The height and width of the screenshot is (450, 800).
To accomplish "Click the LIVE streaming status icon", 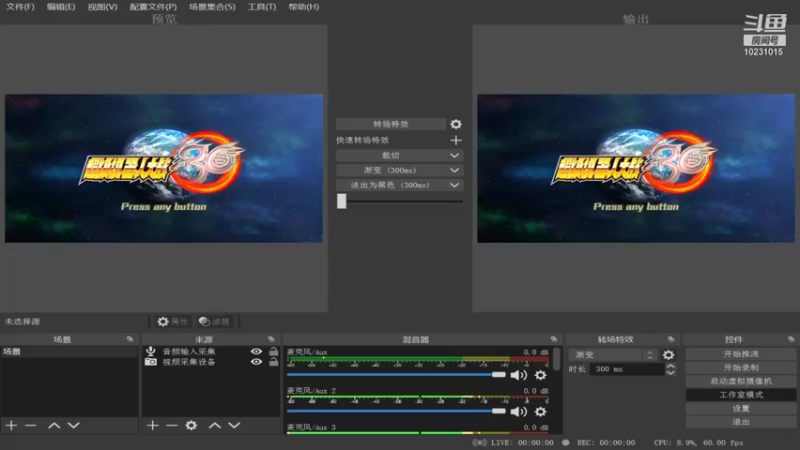I will pyautogui.click(x=479, y=442).
